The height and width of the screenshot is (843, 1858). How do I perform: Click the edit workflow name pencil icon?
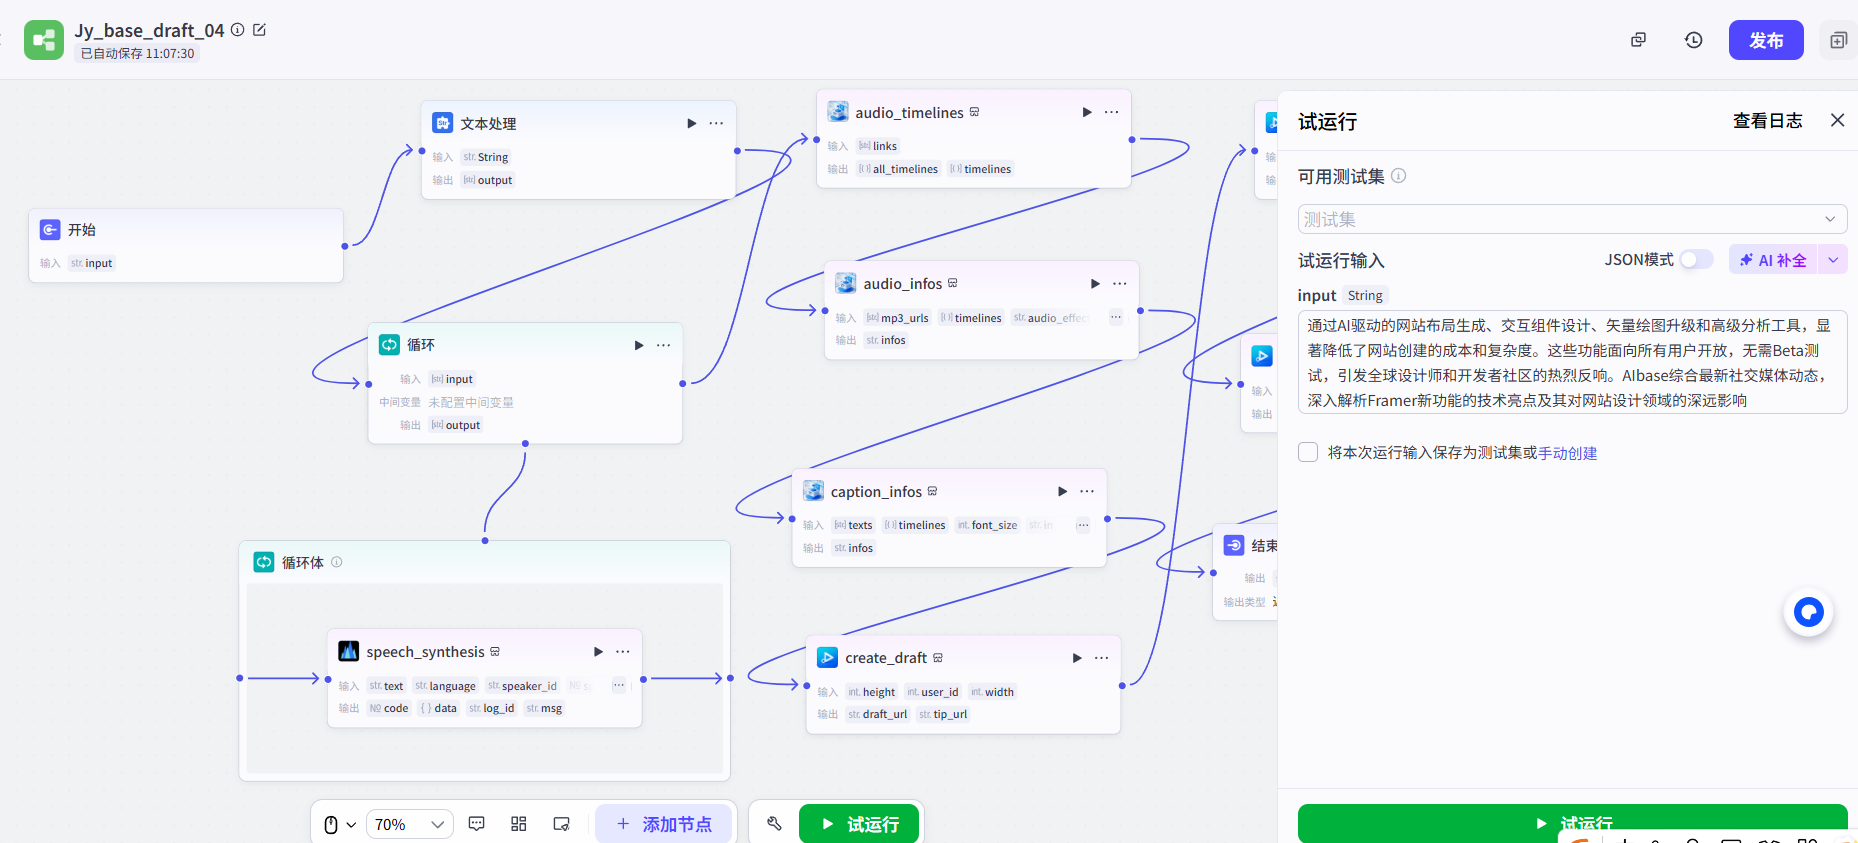(x=260, y=30)
